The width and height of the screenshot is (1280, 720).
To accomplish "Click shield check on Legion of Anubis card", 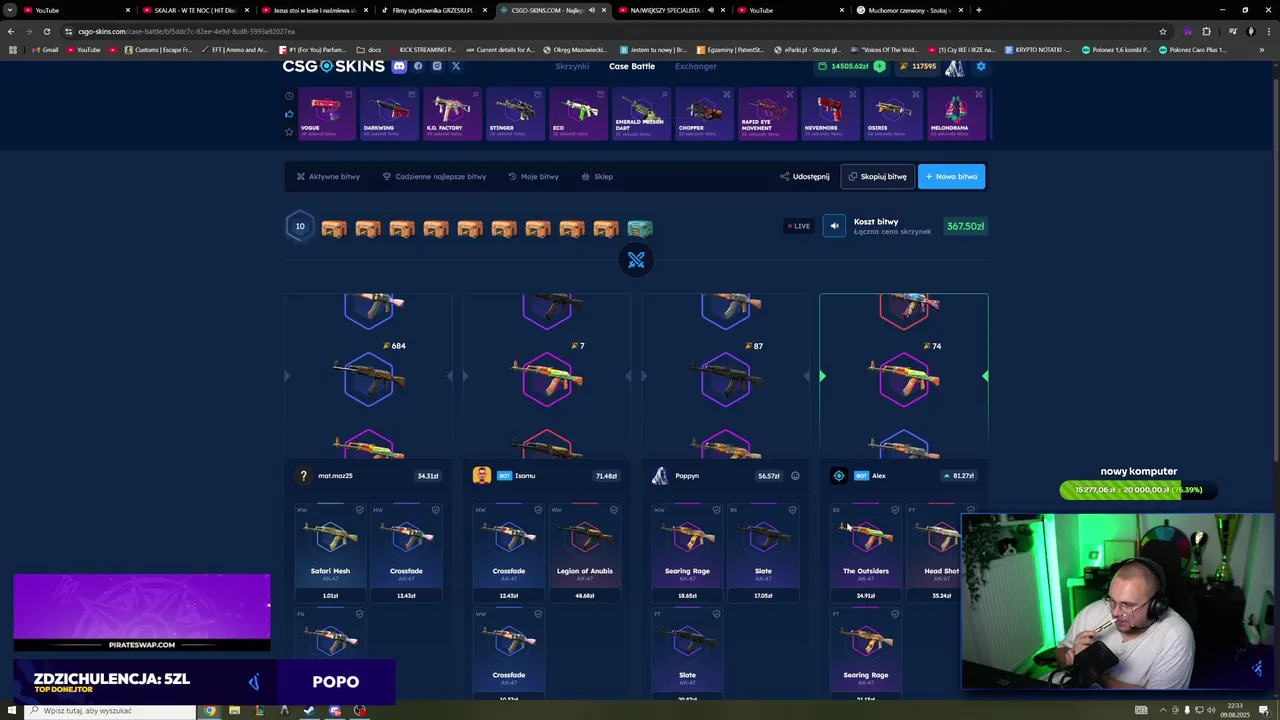I will 614,510.
